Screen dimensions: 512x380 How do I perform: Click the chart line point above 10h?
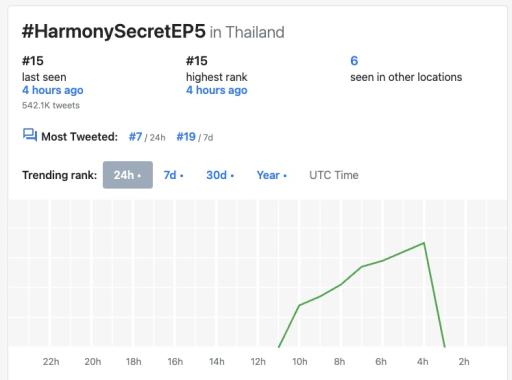299,305
